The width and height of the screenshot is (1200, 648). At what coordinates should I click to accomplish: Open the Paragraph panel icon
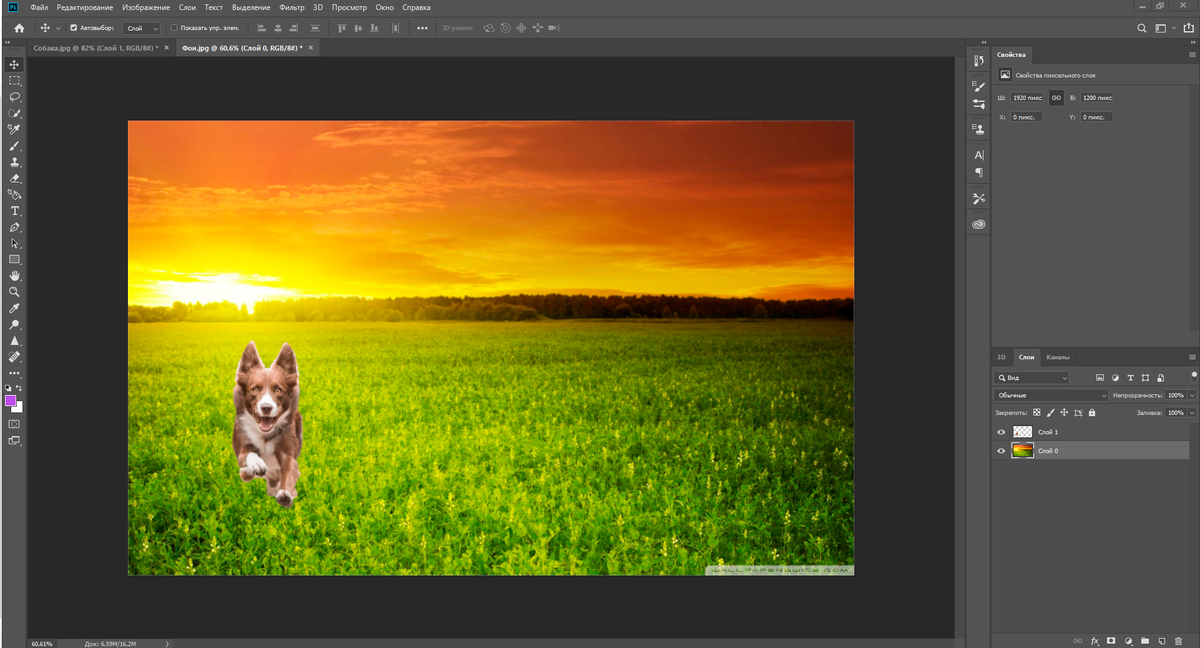978,172
